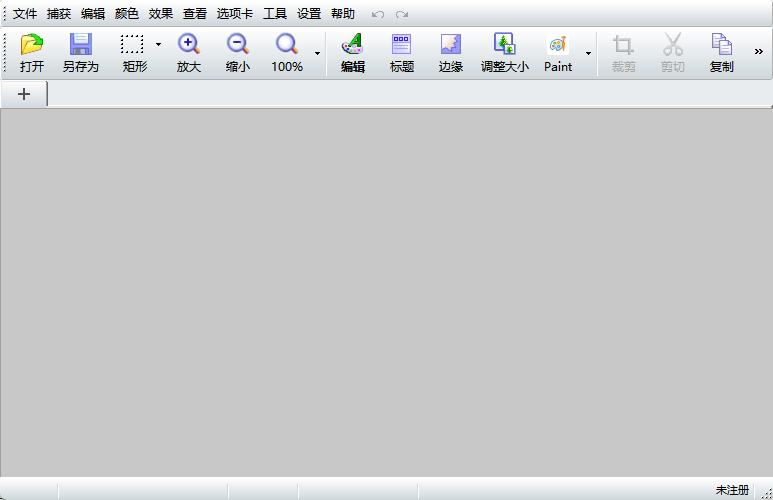
Task: Open a file with the 打开 icon
Action: pyautogui.click(x=32, y=53)
